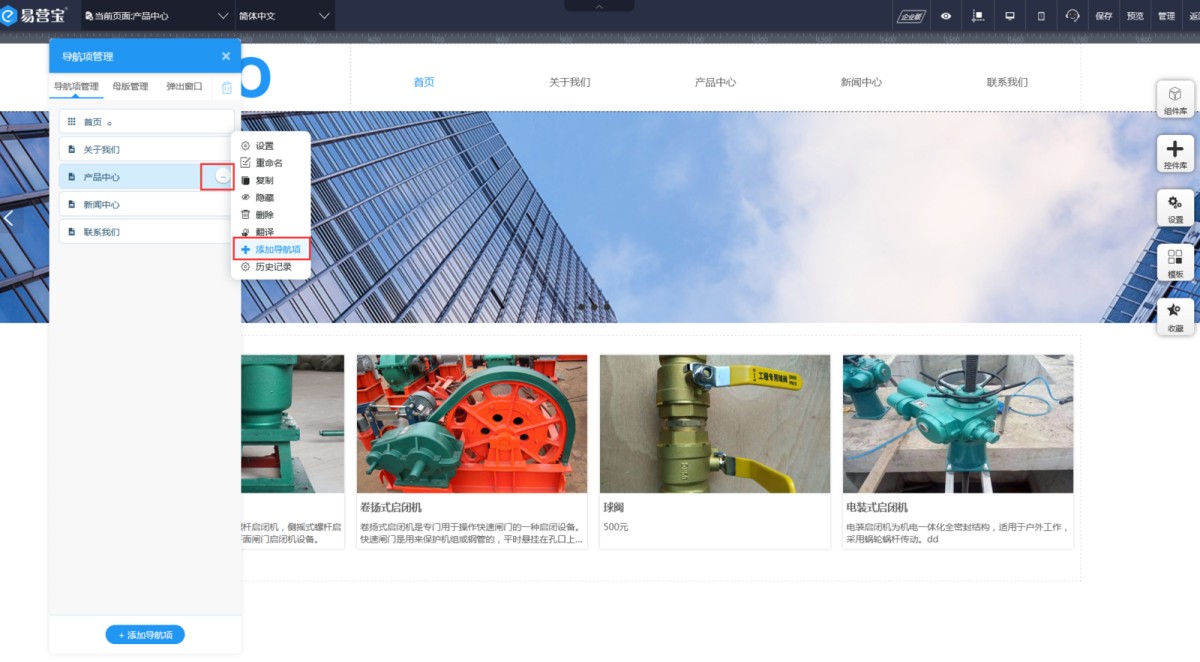Open the 简体中文 language dropdown
Viewport: 1200px width, 662px height.
(285, 16)
